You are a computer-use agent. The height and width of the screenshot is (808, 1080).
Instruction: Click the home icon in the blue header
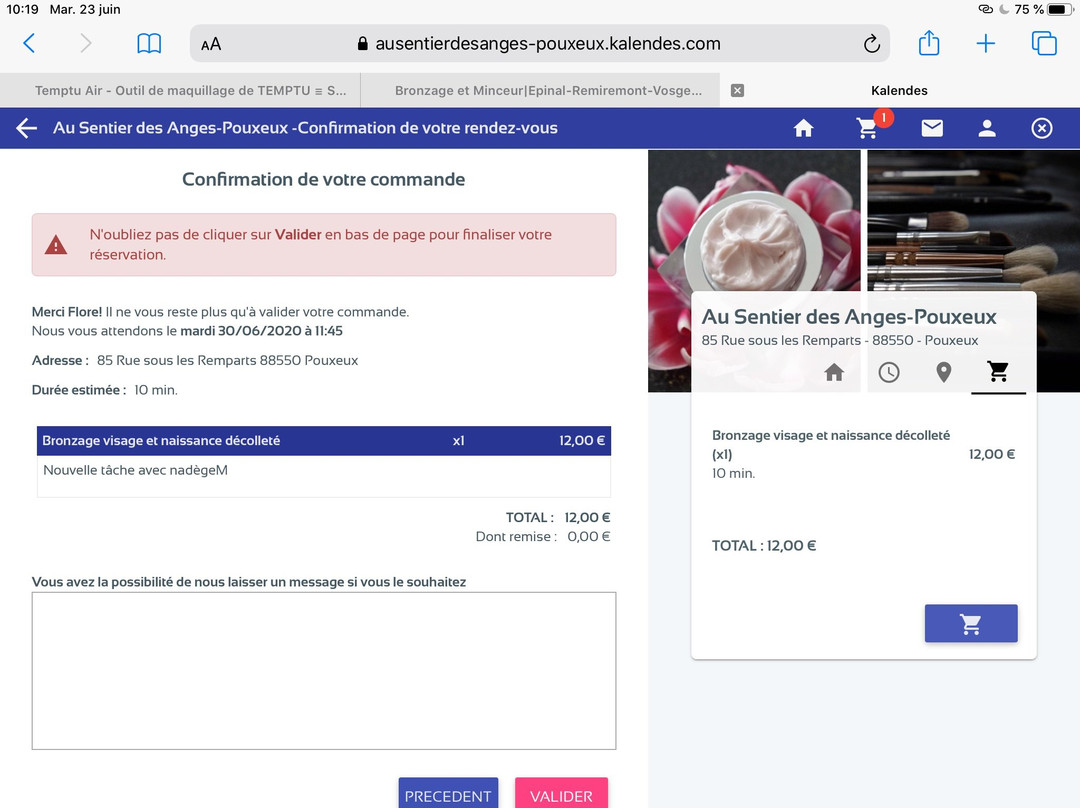point(803,128)
